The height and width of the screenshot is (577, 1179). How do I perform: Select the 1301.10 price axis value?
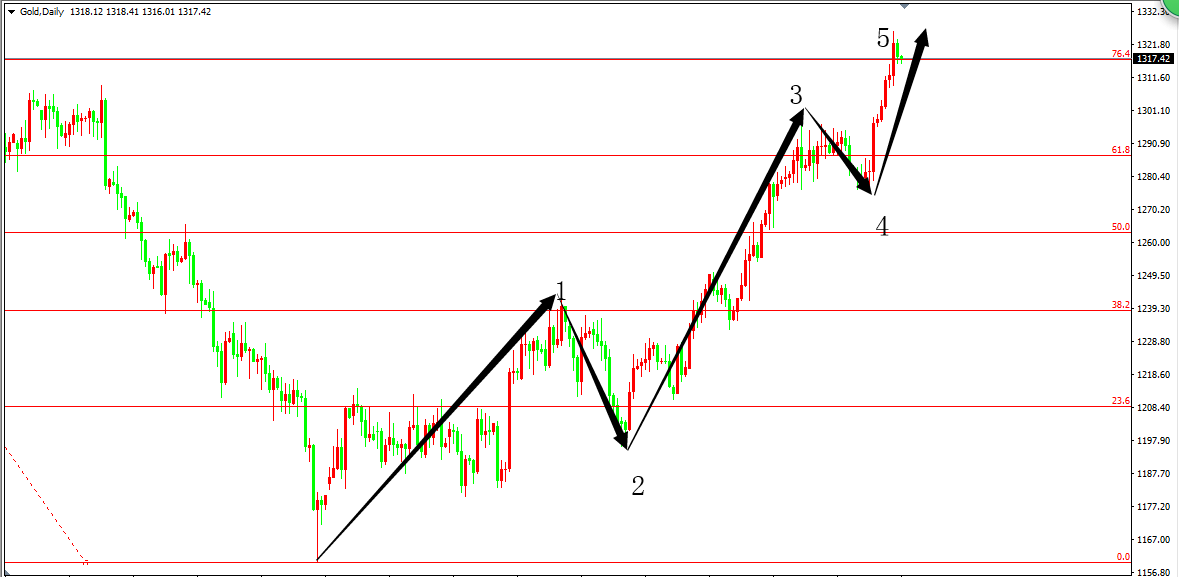tap(1154, 111)
